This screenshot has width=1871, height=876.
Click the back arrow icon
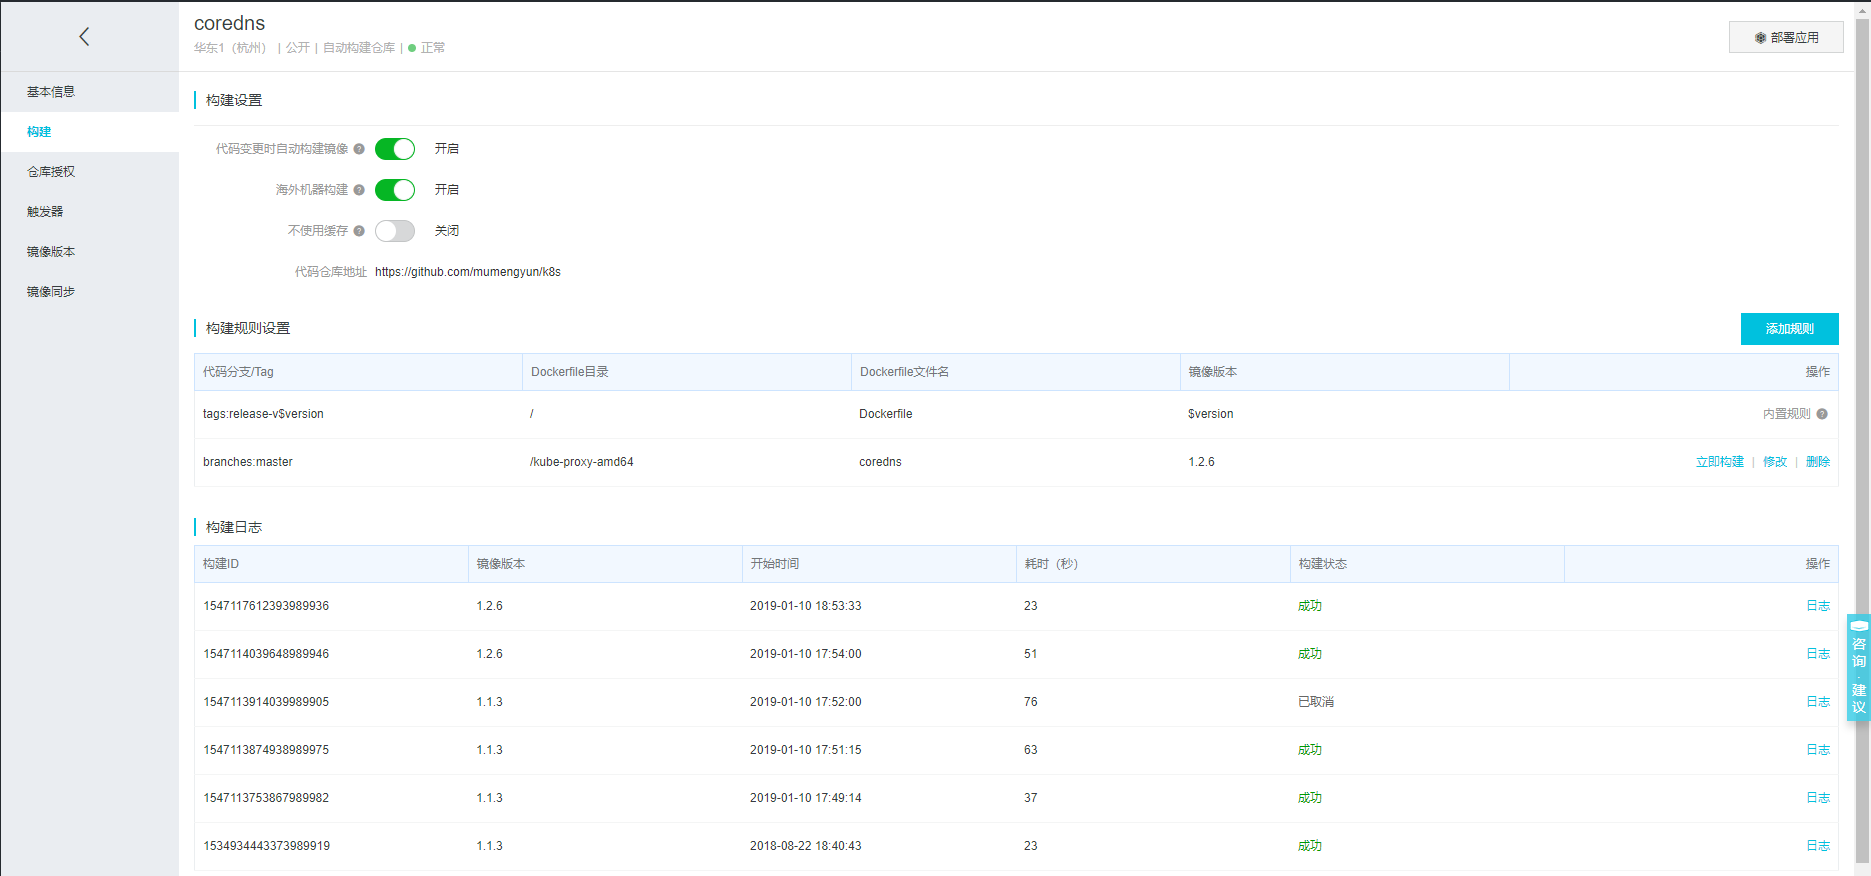coord(84,37)
